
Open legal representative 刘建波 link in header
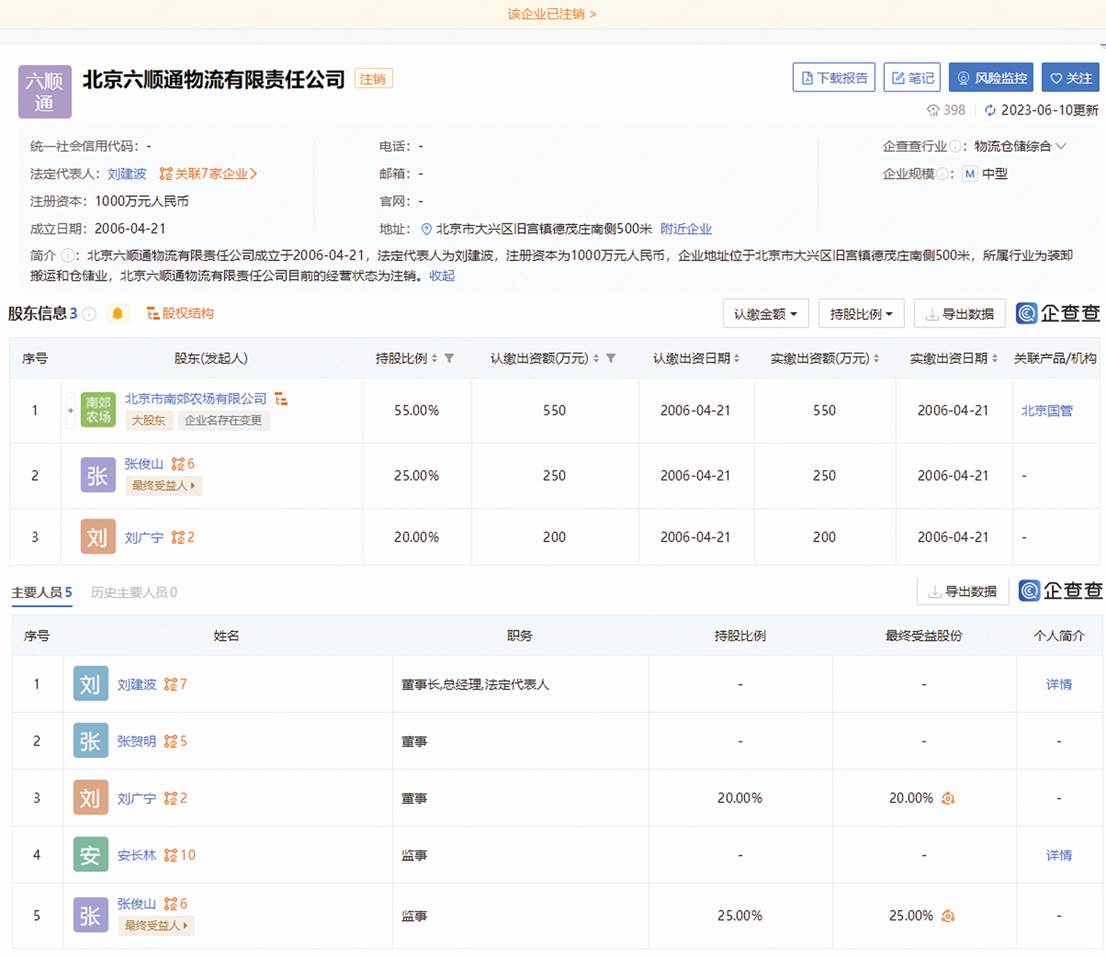click(x=127, y=174)
